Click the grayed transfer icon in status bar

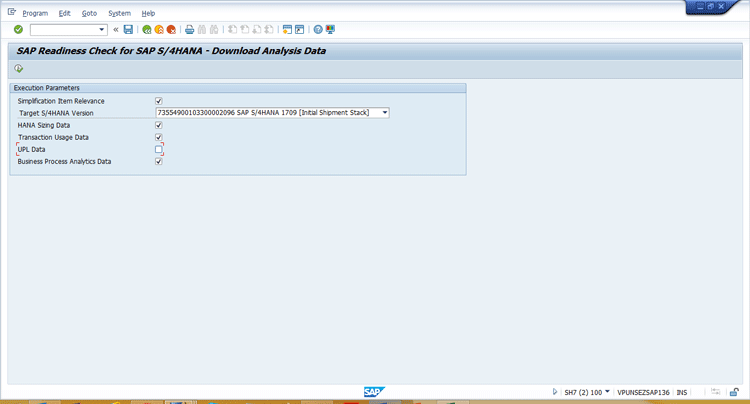pos(716,392)
